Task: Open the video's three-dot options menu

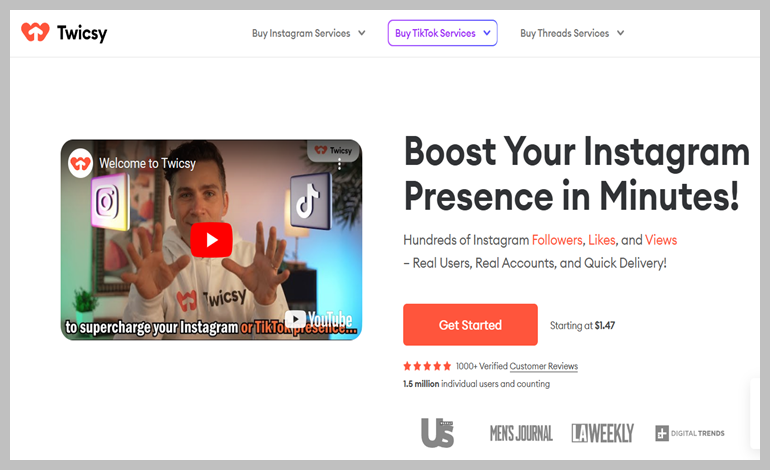Action: point(339,165)
